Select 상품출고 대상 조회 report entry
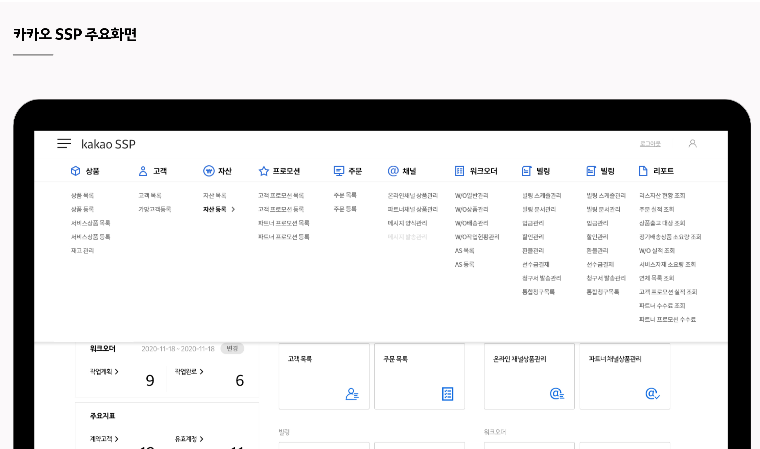760x449 pixels. pos(662,223)
